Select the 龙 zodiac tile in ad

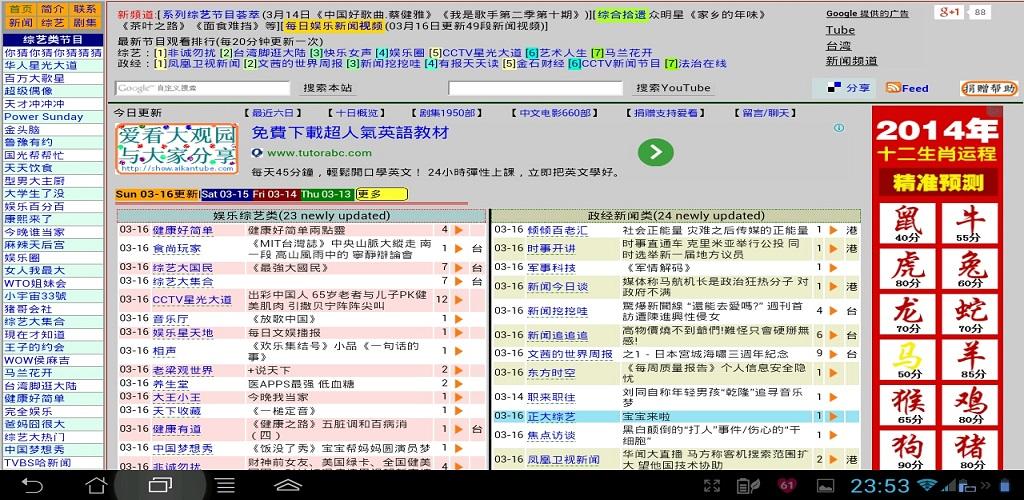point(906,314)
